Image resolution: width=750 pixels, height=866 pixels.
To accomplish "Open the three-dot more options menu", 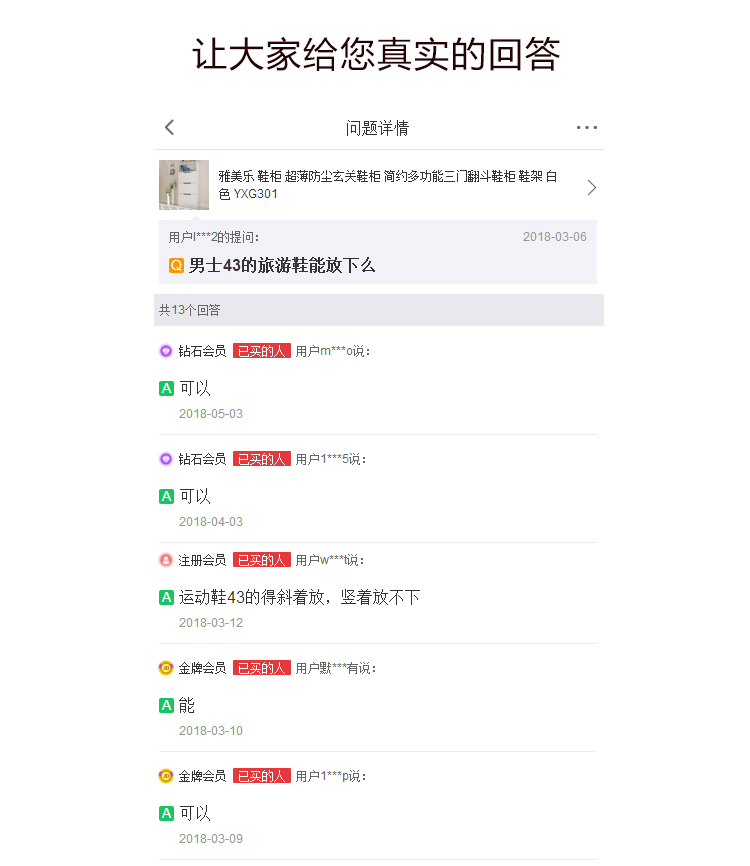I will [x=587, y=128].
